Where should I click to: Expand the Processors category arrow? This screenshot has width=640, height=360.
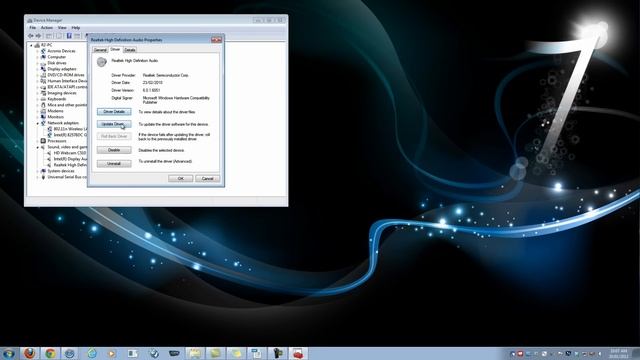37,141
